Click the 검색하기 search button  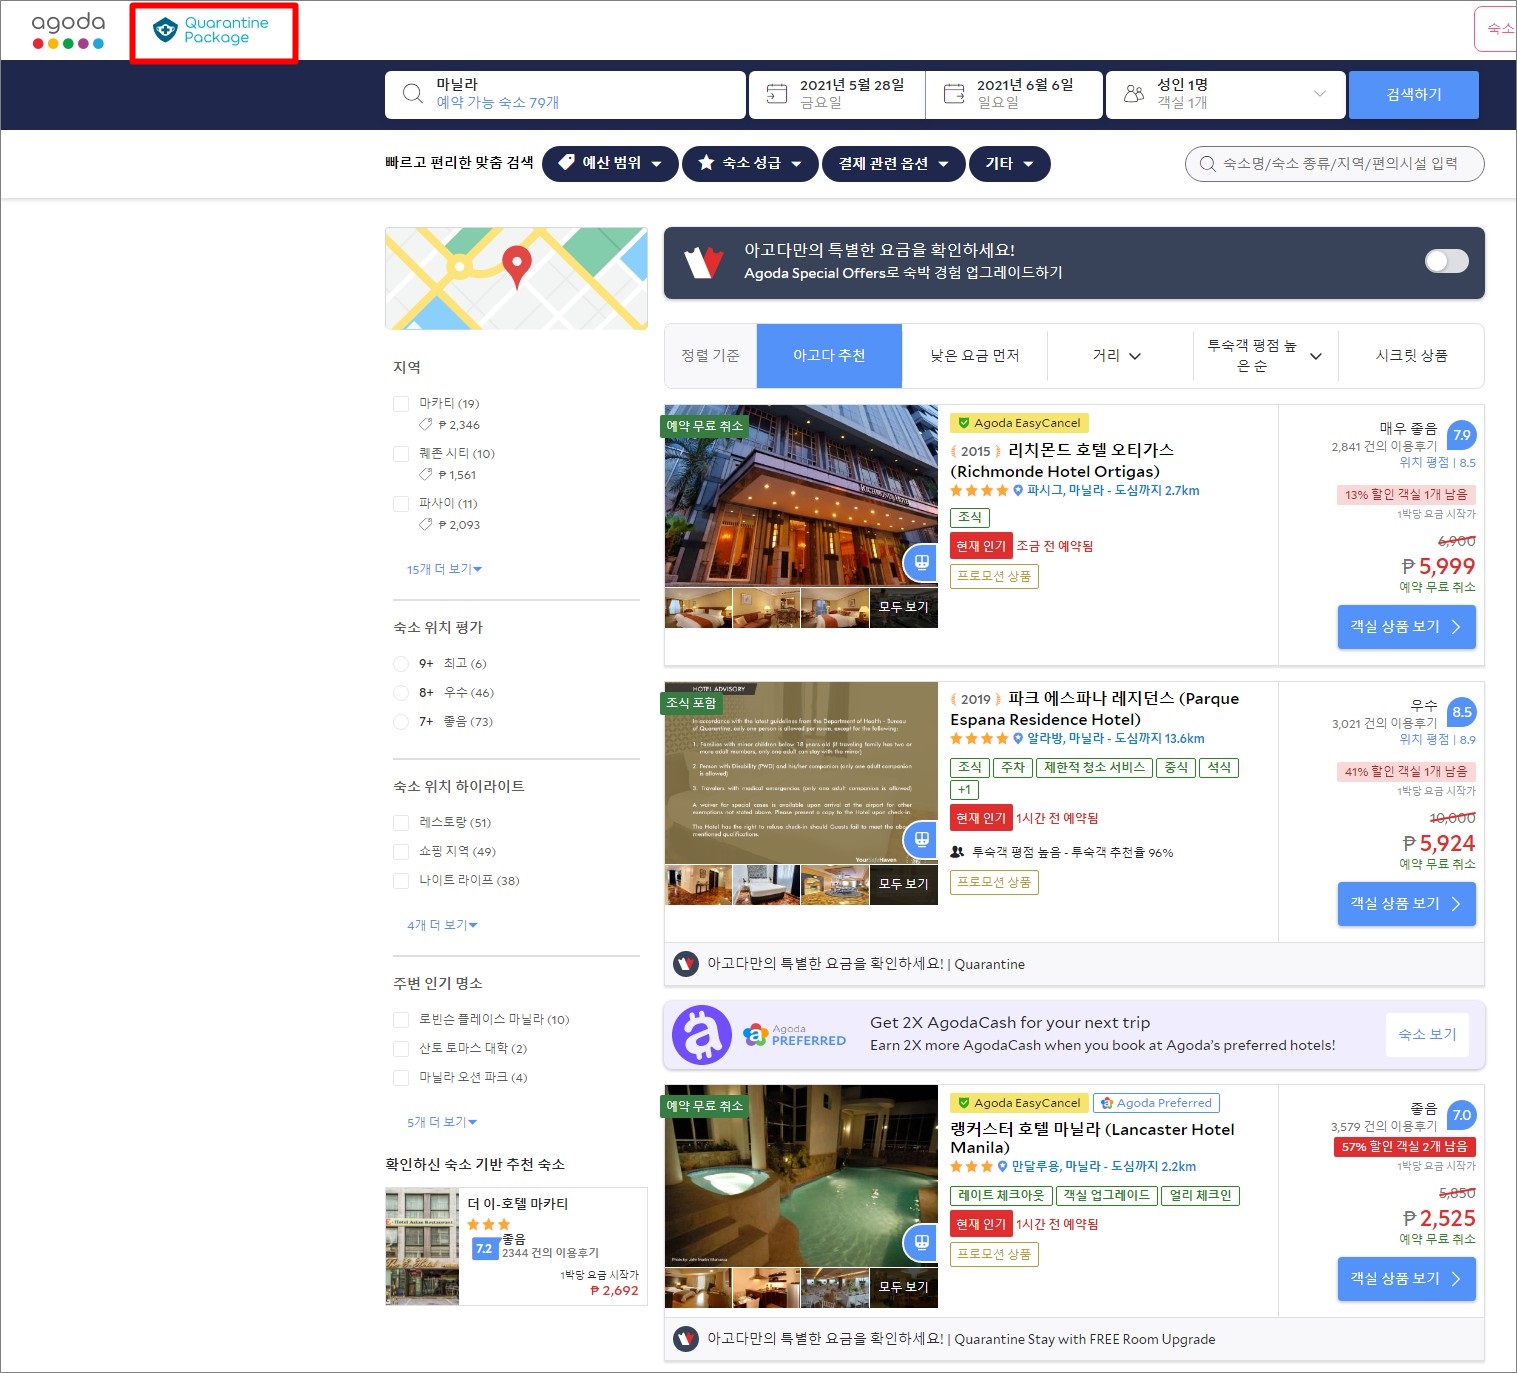(x=1413, y=94)
